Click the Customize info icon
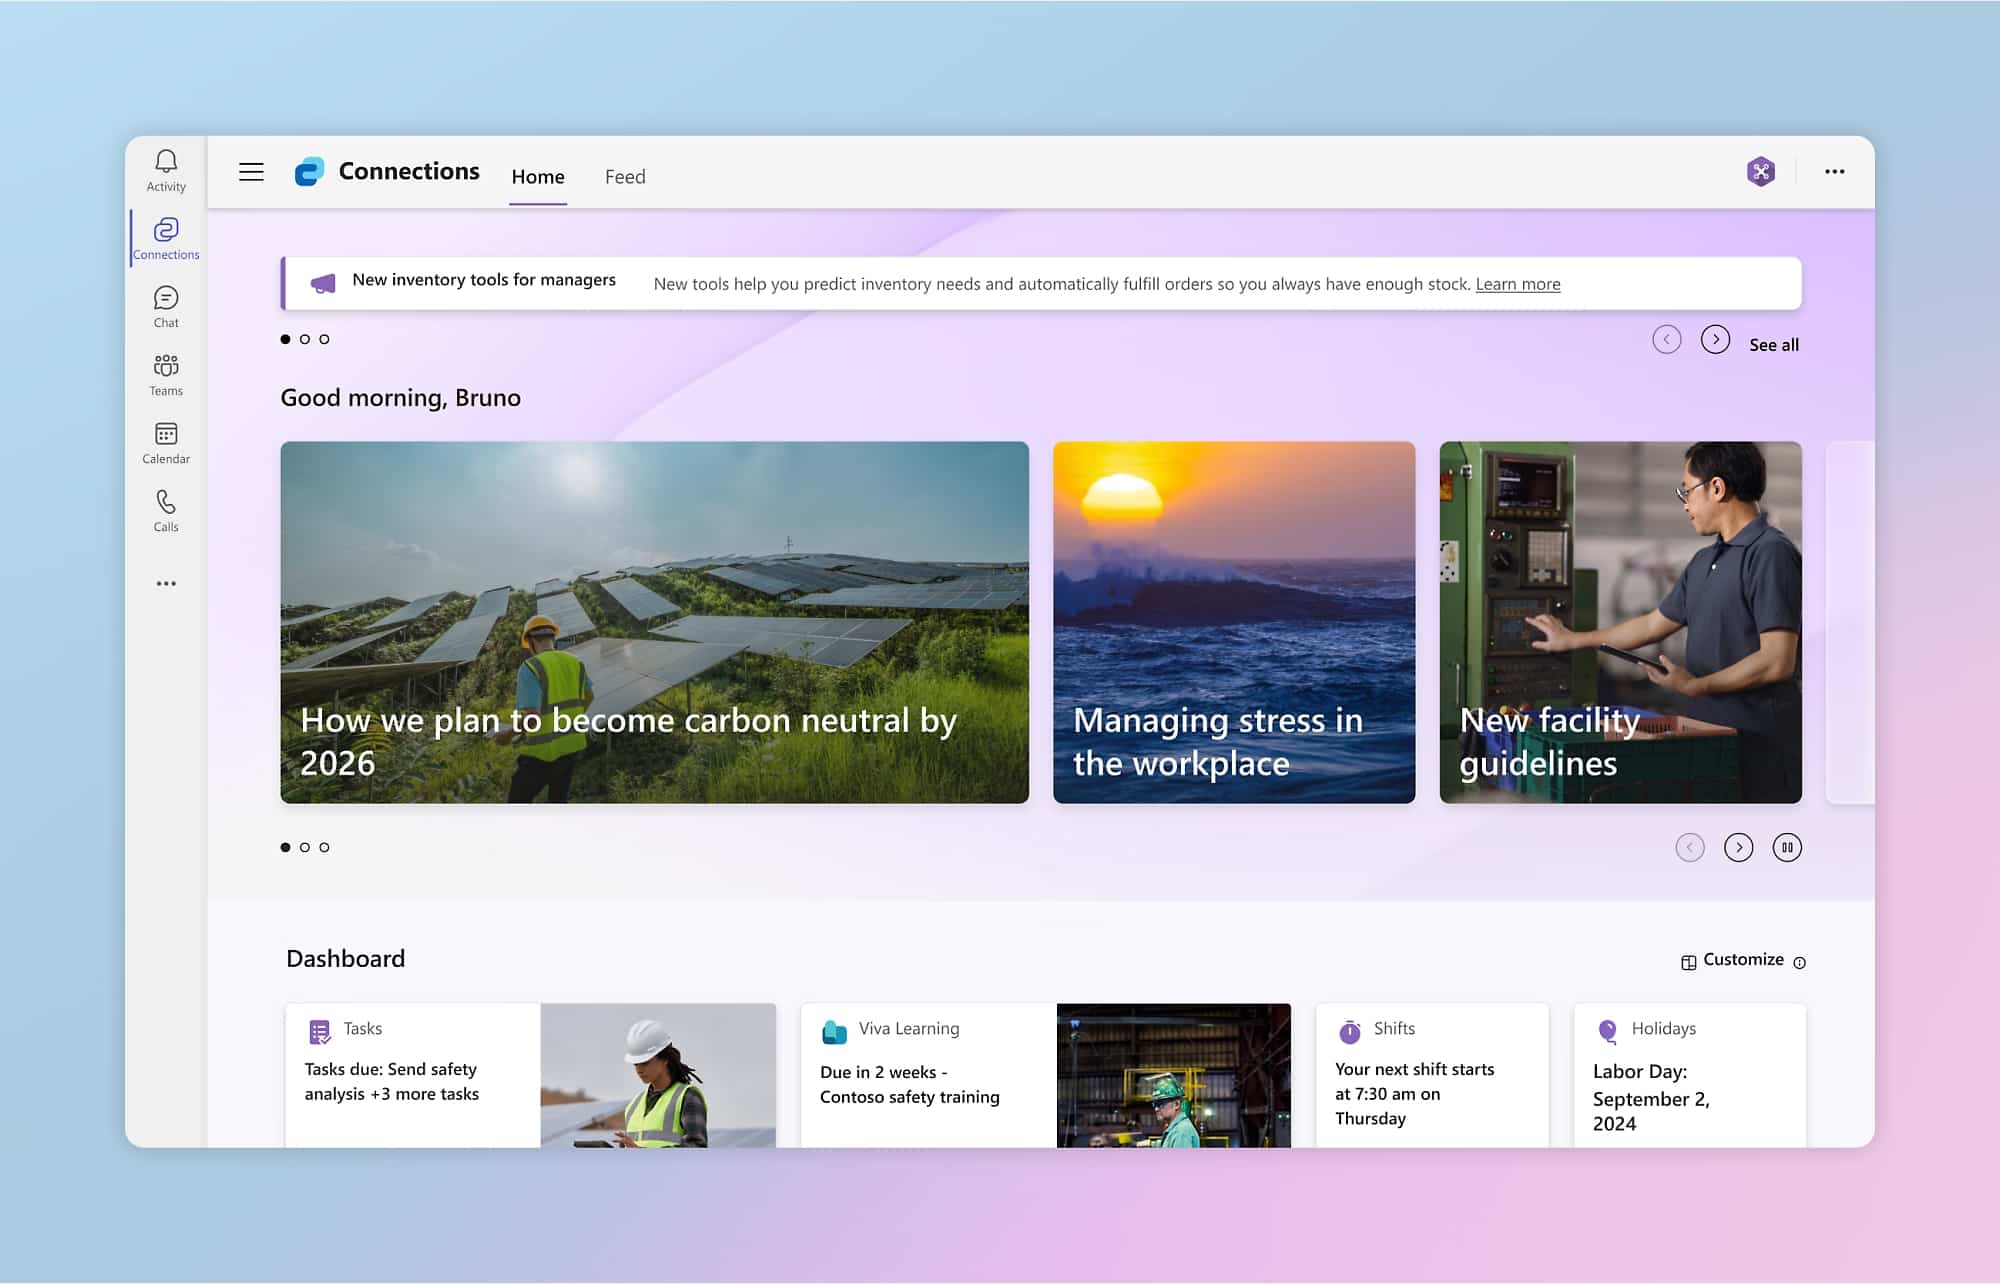Screen dimensions: 2000x1284 pos(1799,962)
